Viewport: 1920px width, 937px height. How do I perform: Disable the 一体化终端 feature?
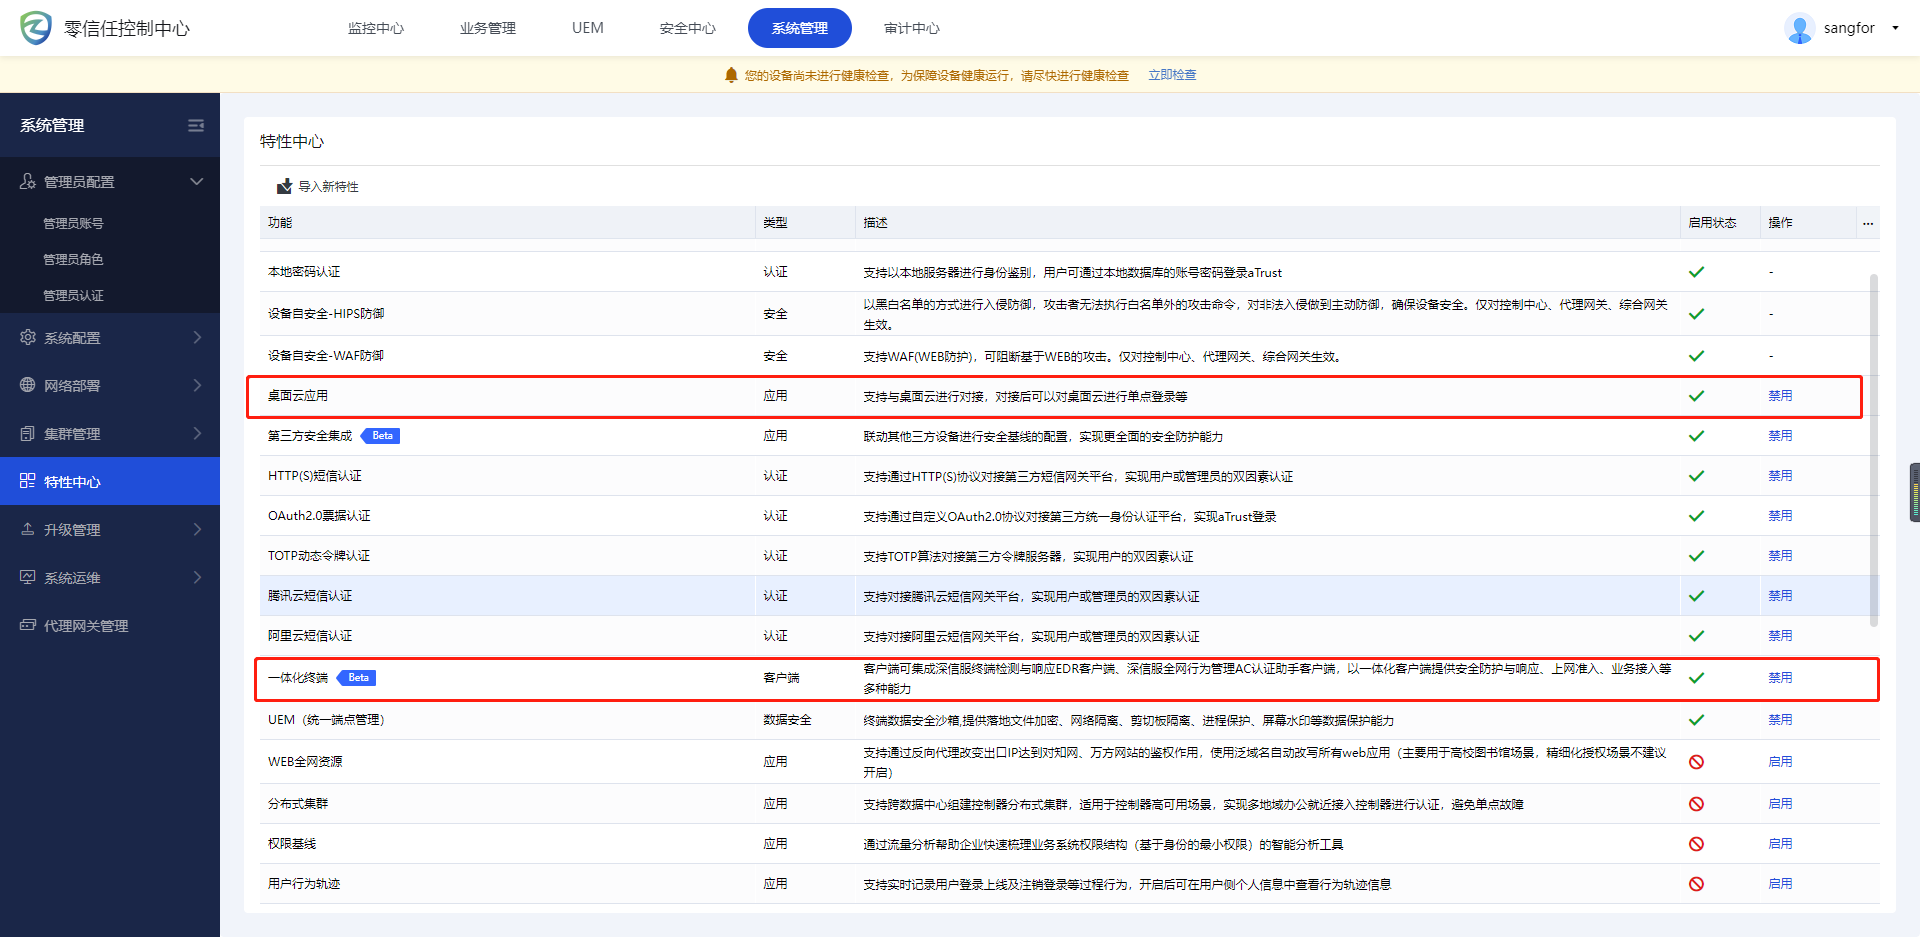[x=1780, y=678]
